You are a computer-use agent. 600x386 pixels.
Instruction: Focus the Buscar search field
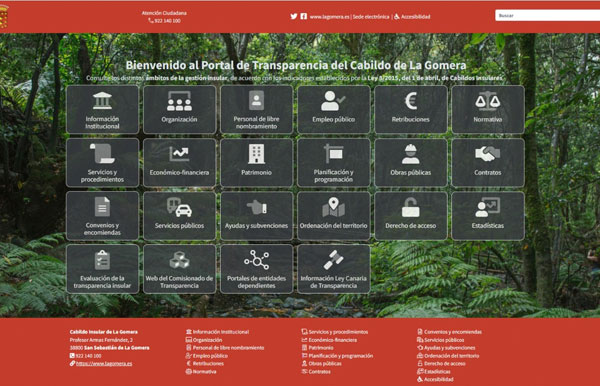(x=548, y=15)
